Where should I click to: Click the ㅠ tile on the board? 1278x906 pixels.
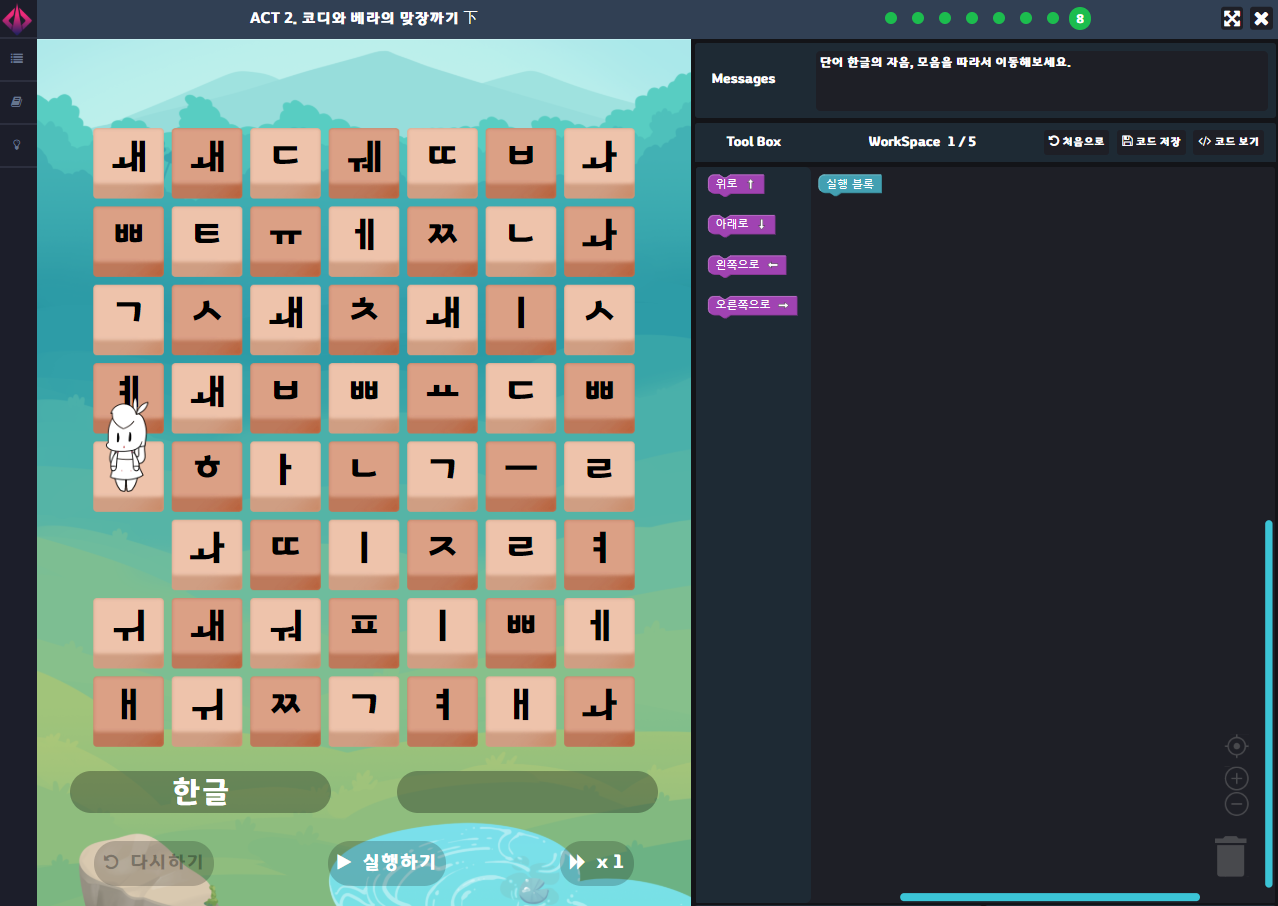(285, 241)
